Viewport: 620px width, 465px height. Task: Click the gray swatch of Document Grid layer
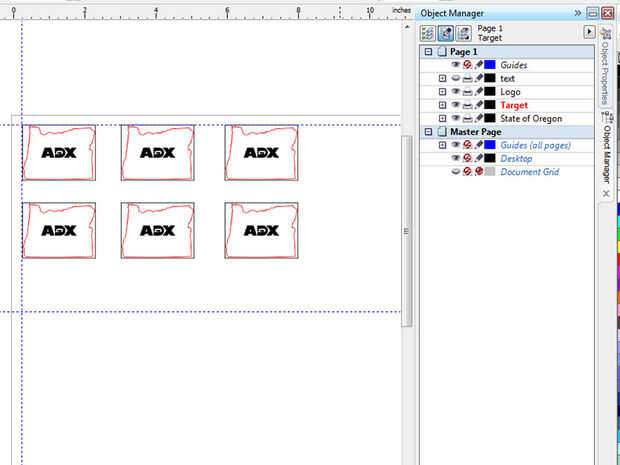pyautogui.click(x=490, y=172)
